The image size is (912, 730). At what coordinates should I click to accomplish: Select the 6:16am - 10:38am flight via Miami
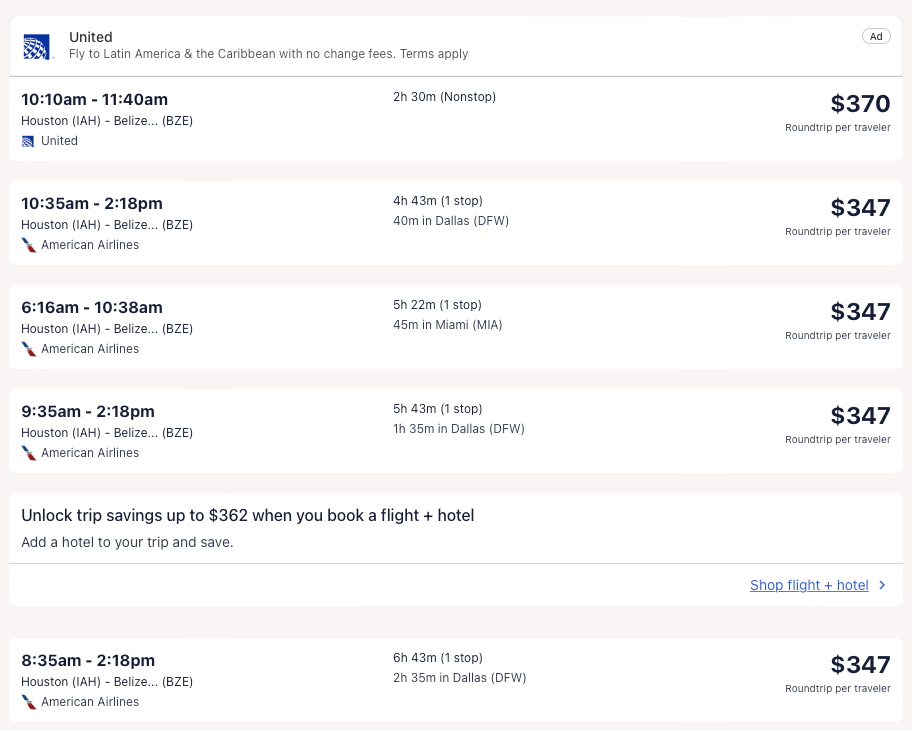tap(91, 308)
